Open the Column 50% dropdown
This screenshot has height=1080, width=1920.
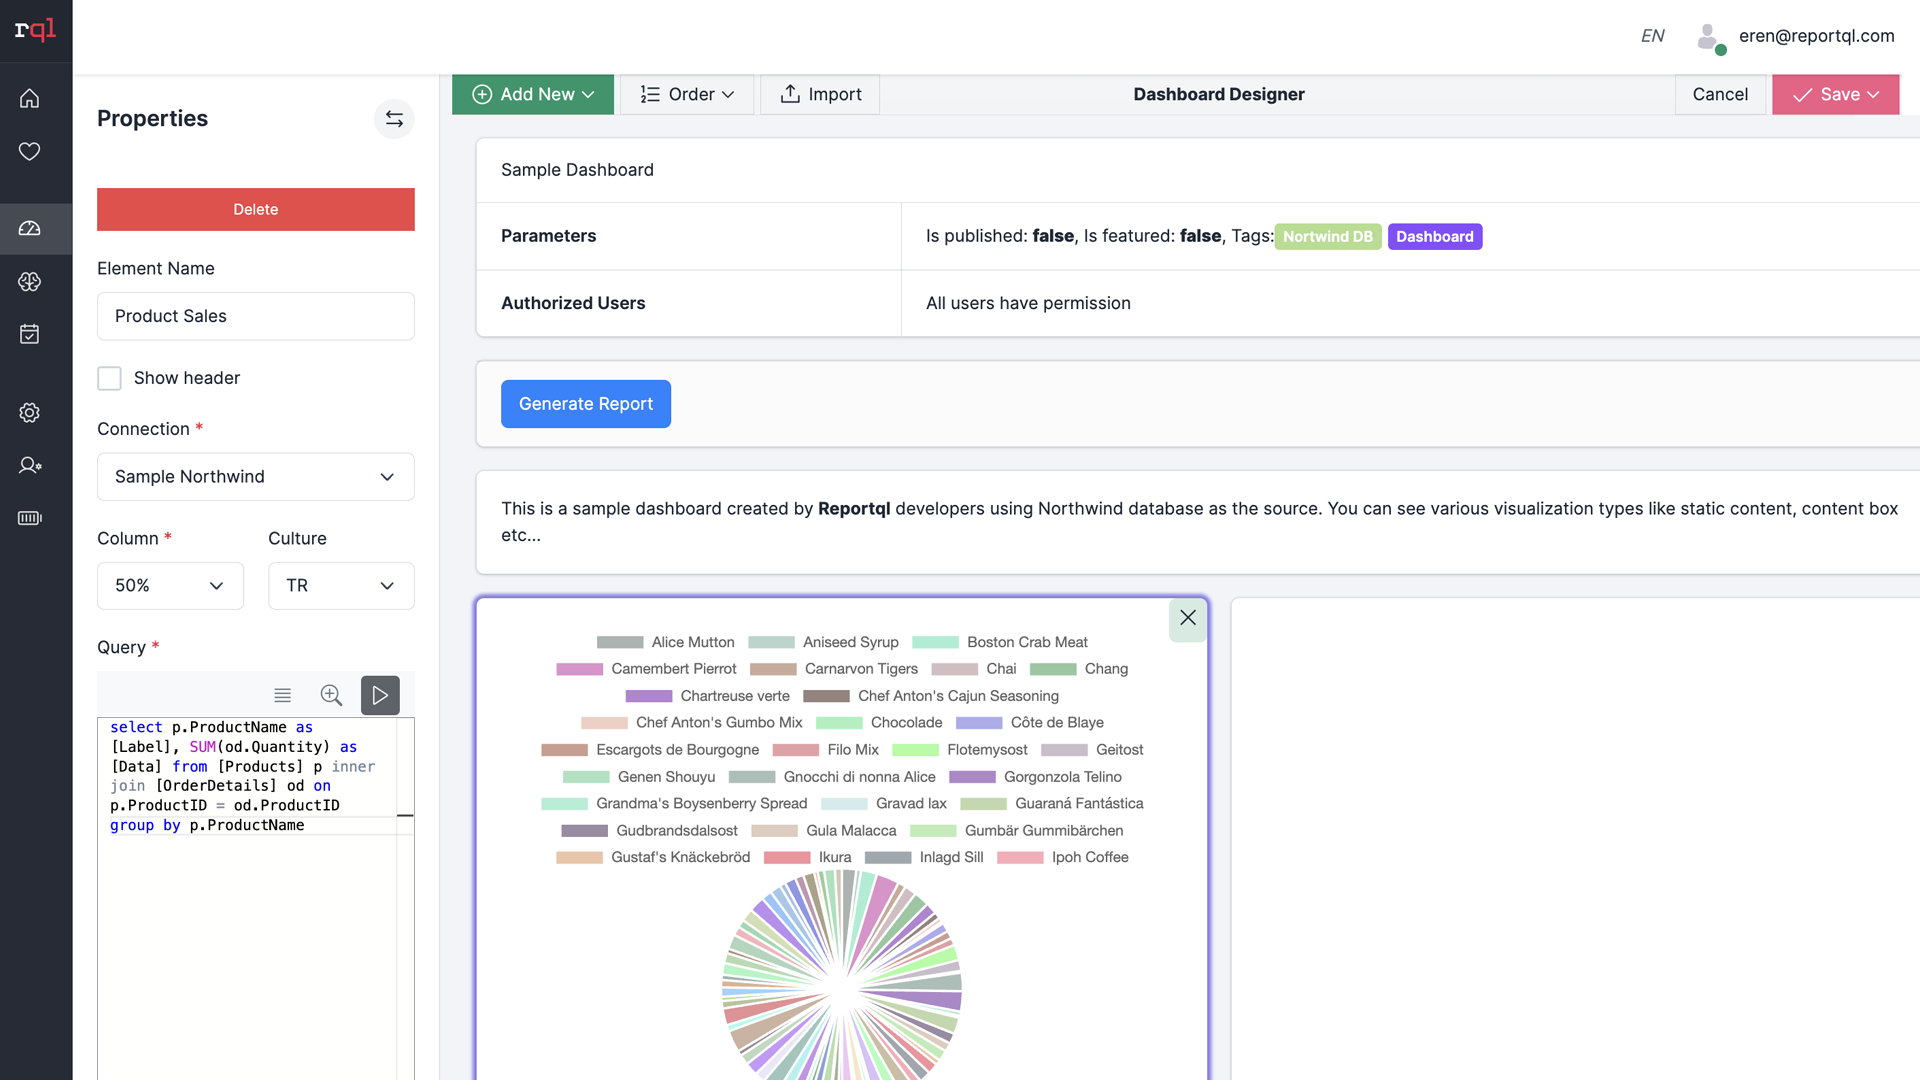point(170,586)
